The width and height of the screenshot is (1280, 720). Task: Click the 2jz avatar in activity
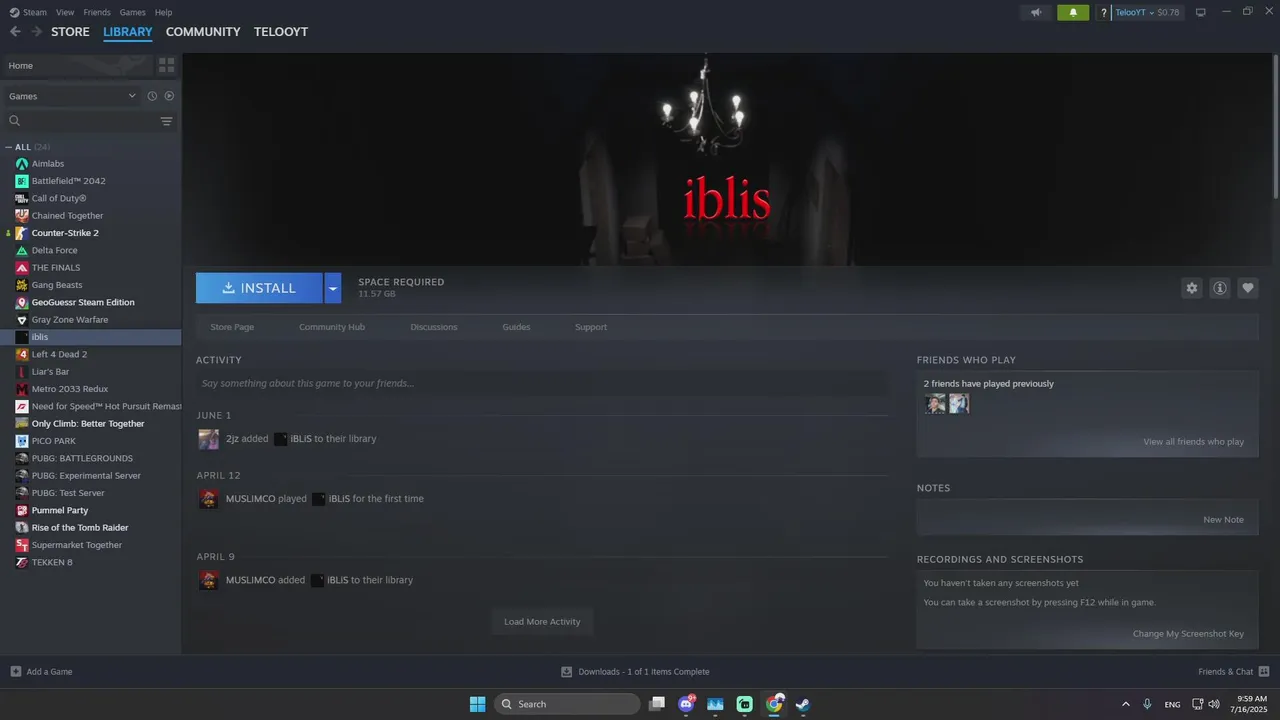(208, 439)
